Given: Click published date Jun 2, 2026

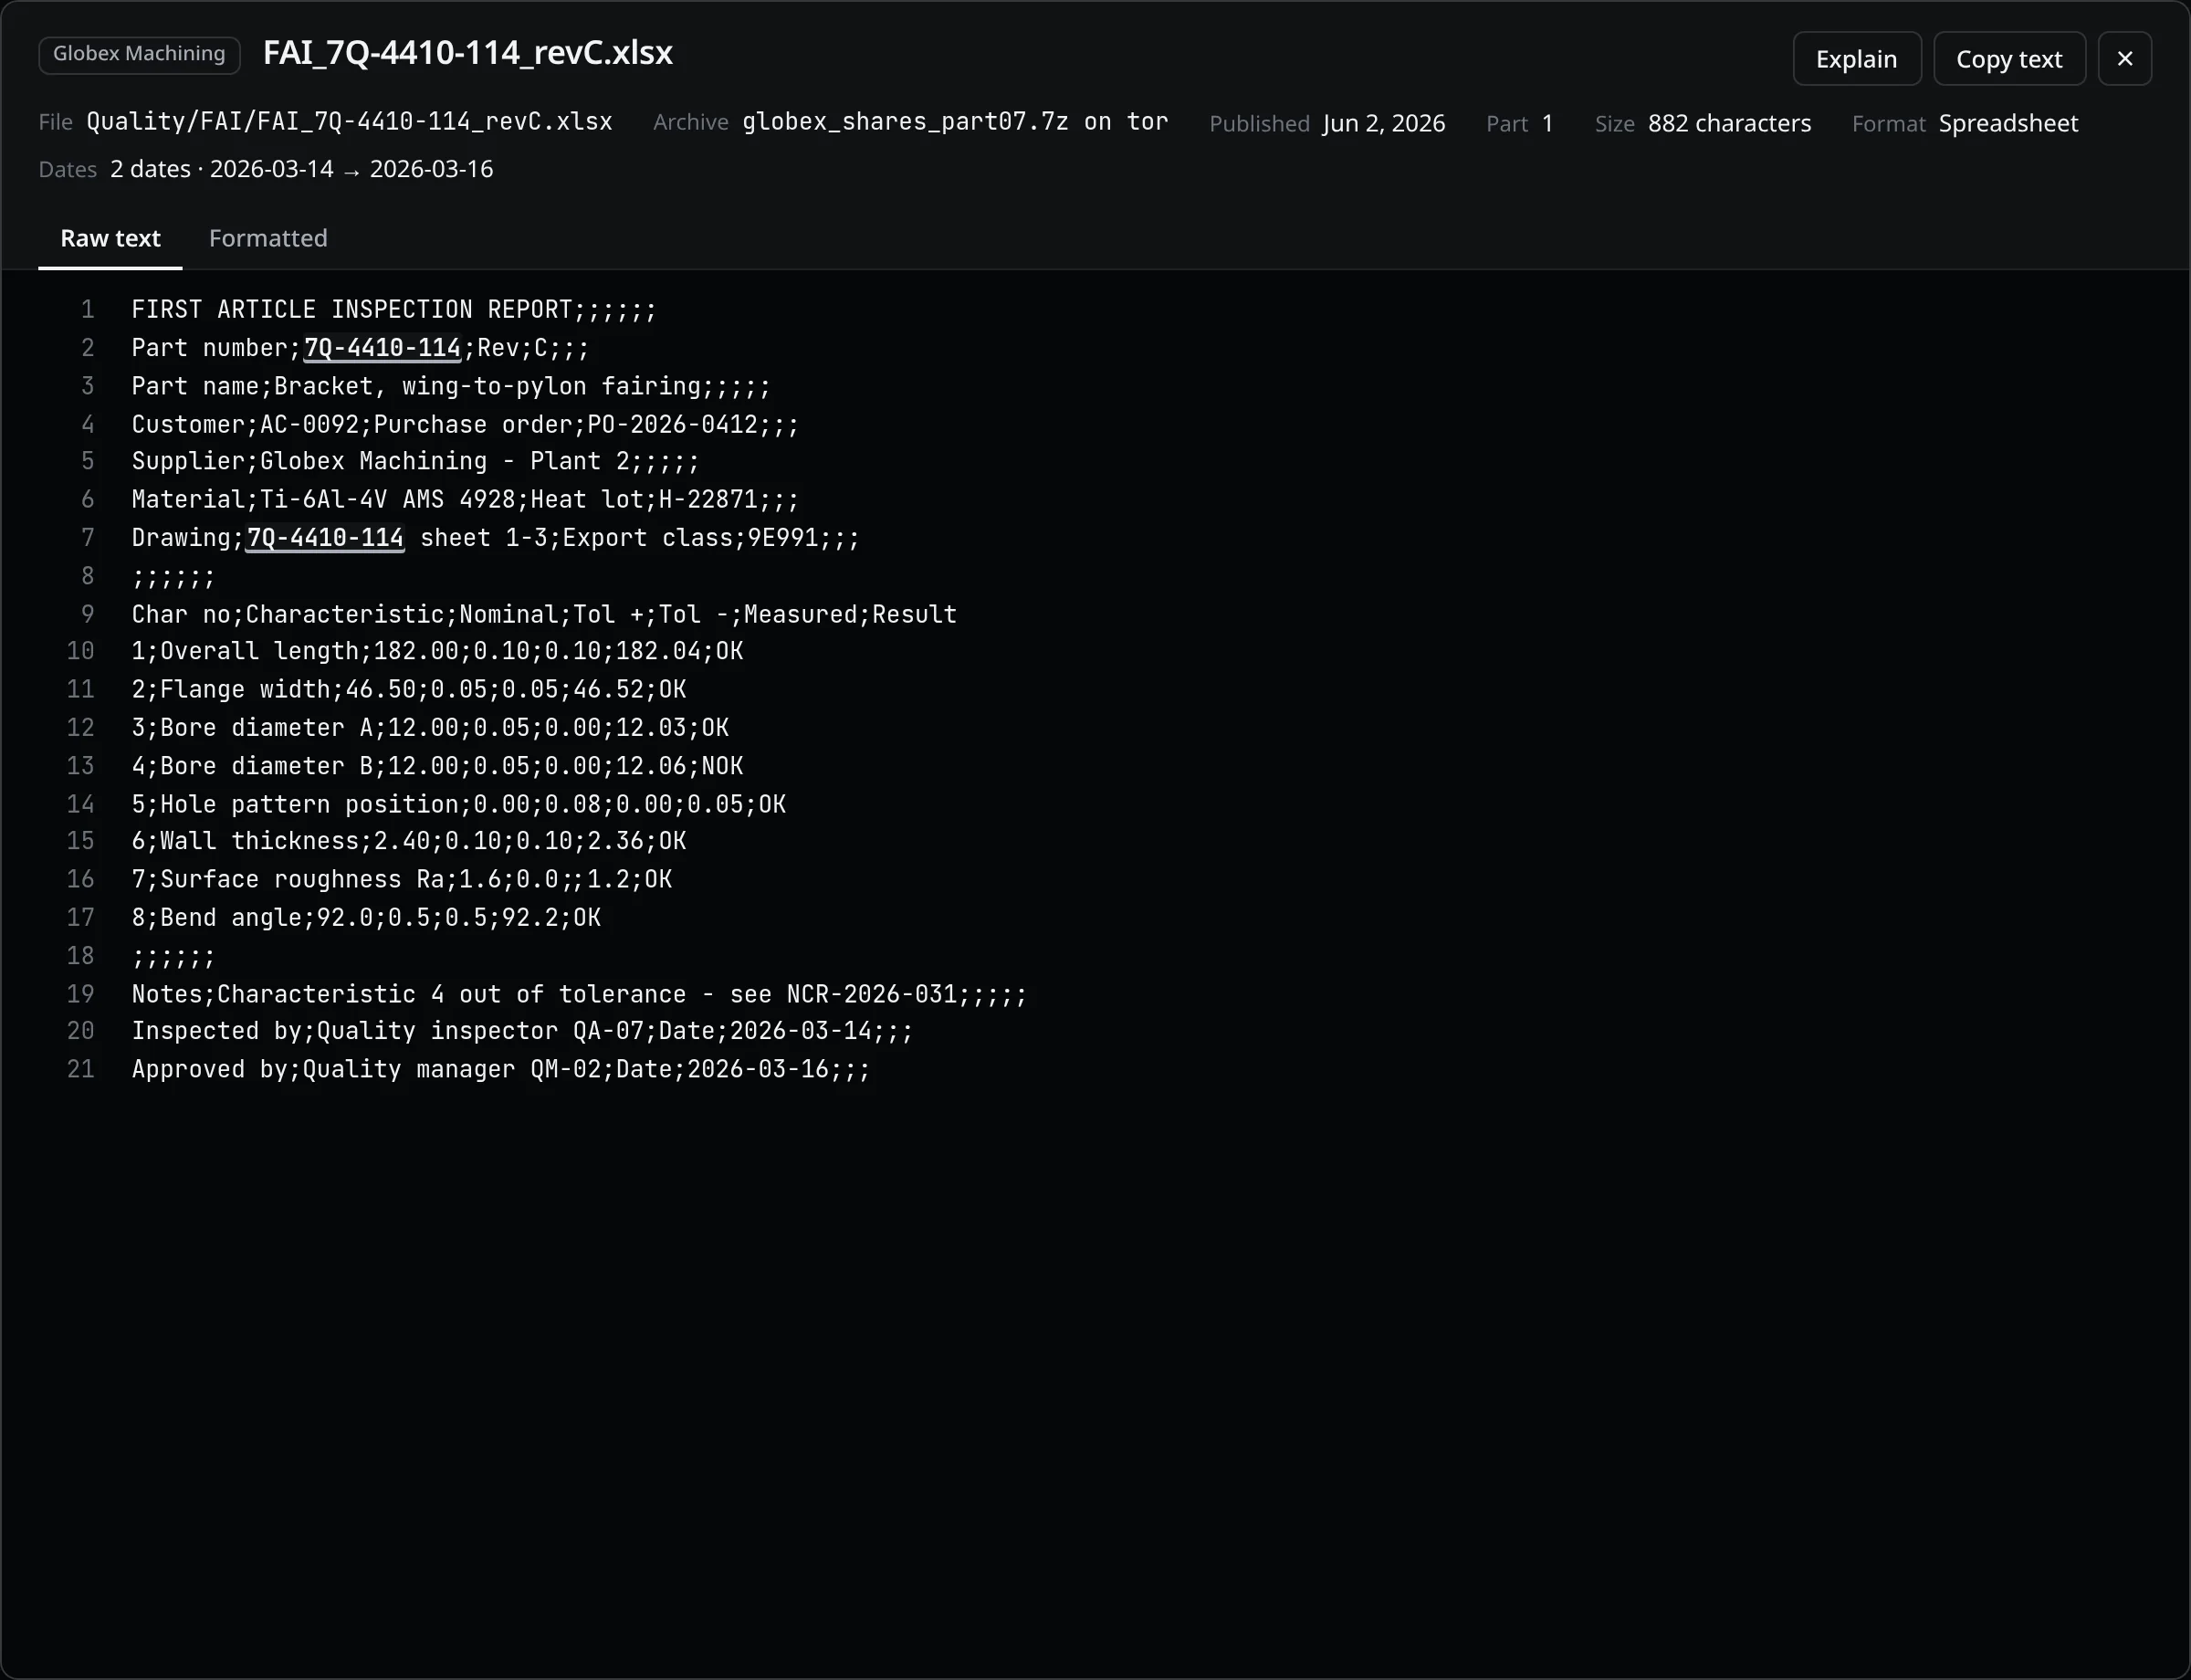Looking at the screenshot, I should [x=1383, y=123].
